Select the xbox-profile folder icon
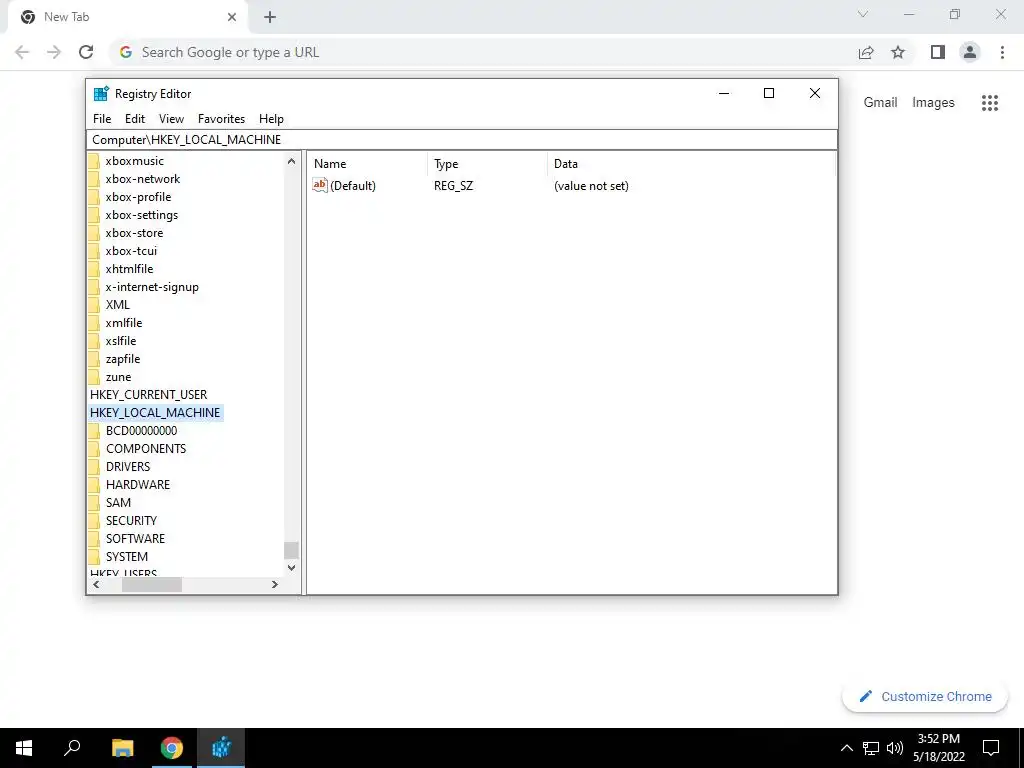The height and width of the screenshot is (768, 1024). pos(94,197)
